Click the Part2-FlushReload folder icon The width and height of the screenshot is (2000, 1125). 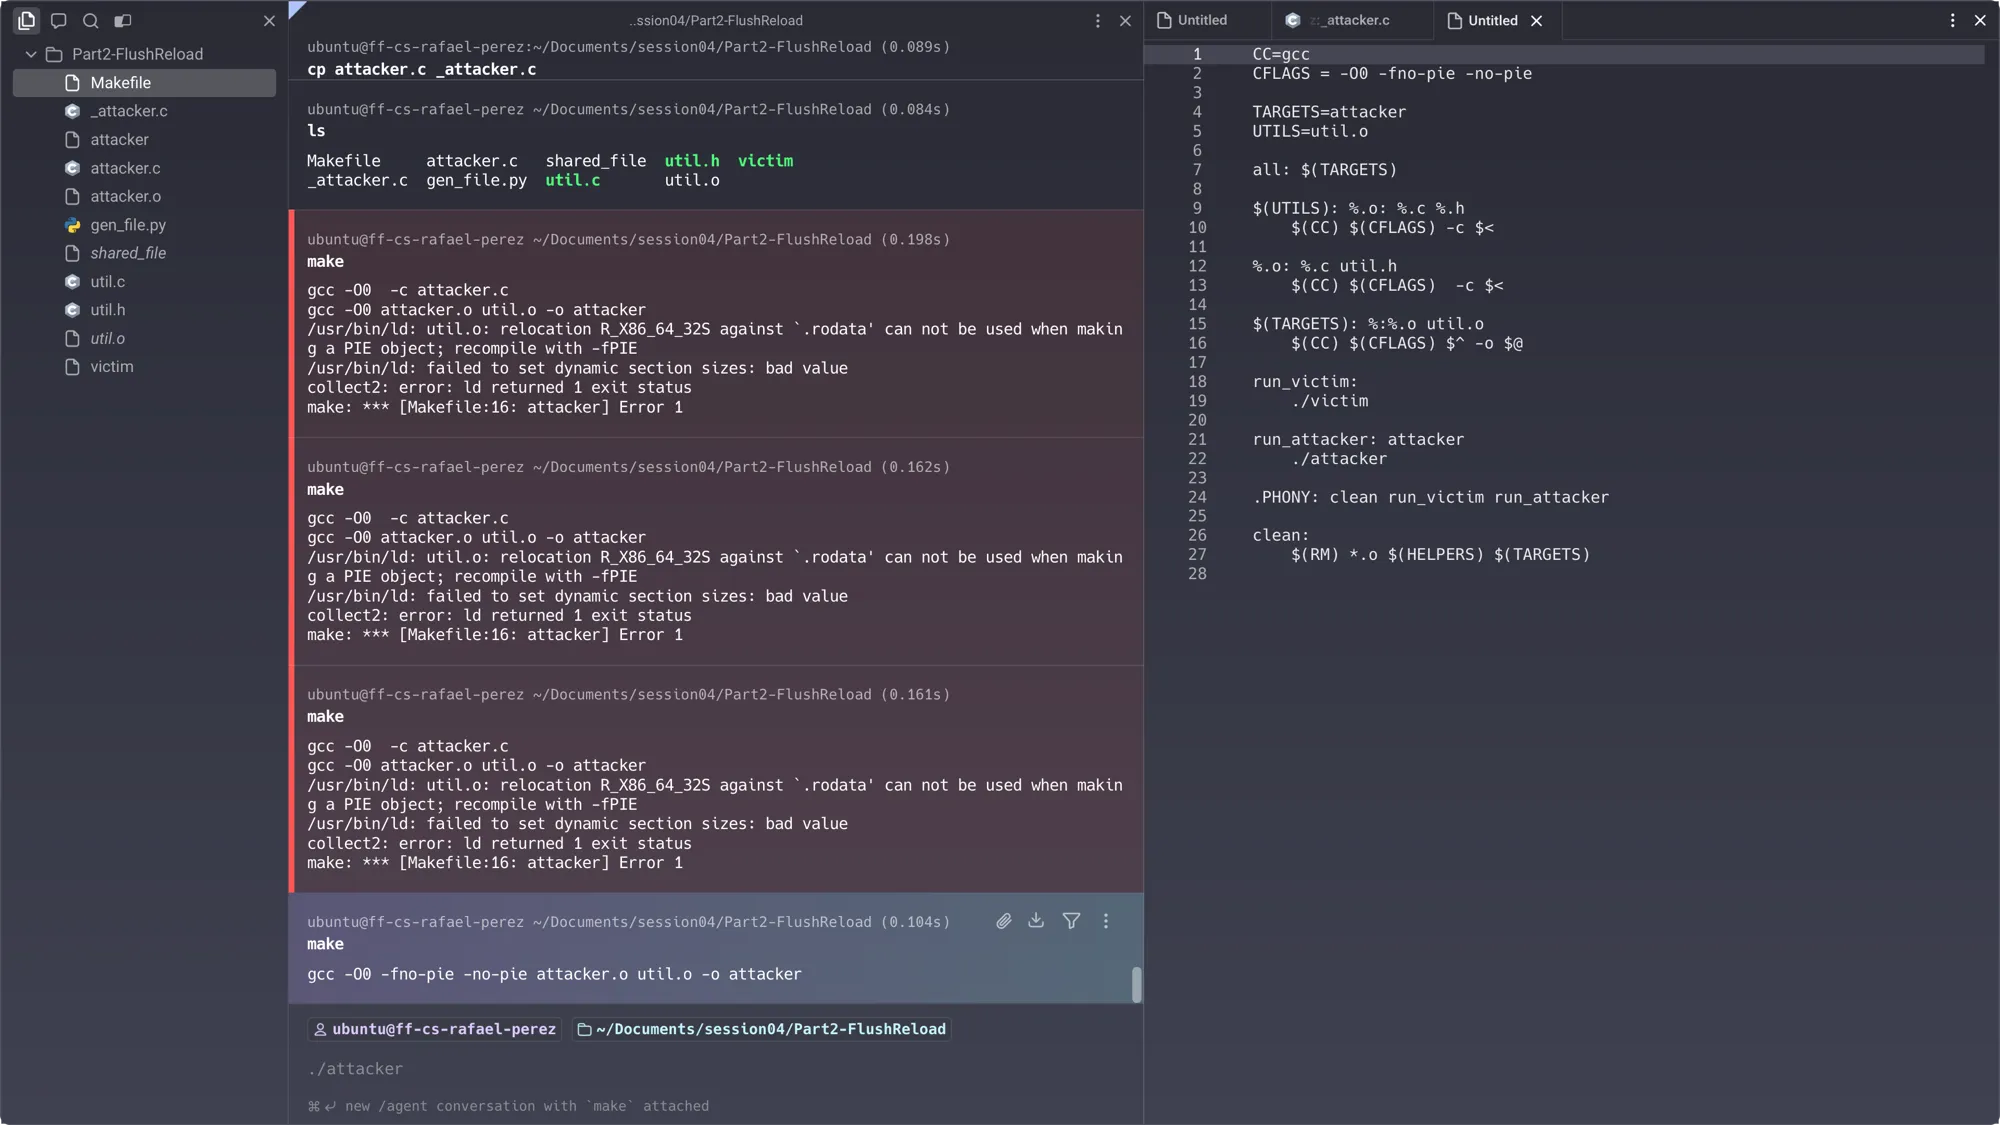[54, 54]
